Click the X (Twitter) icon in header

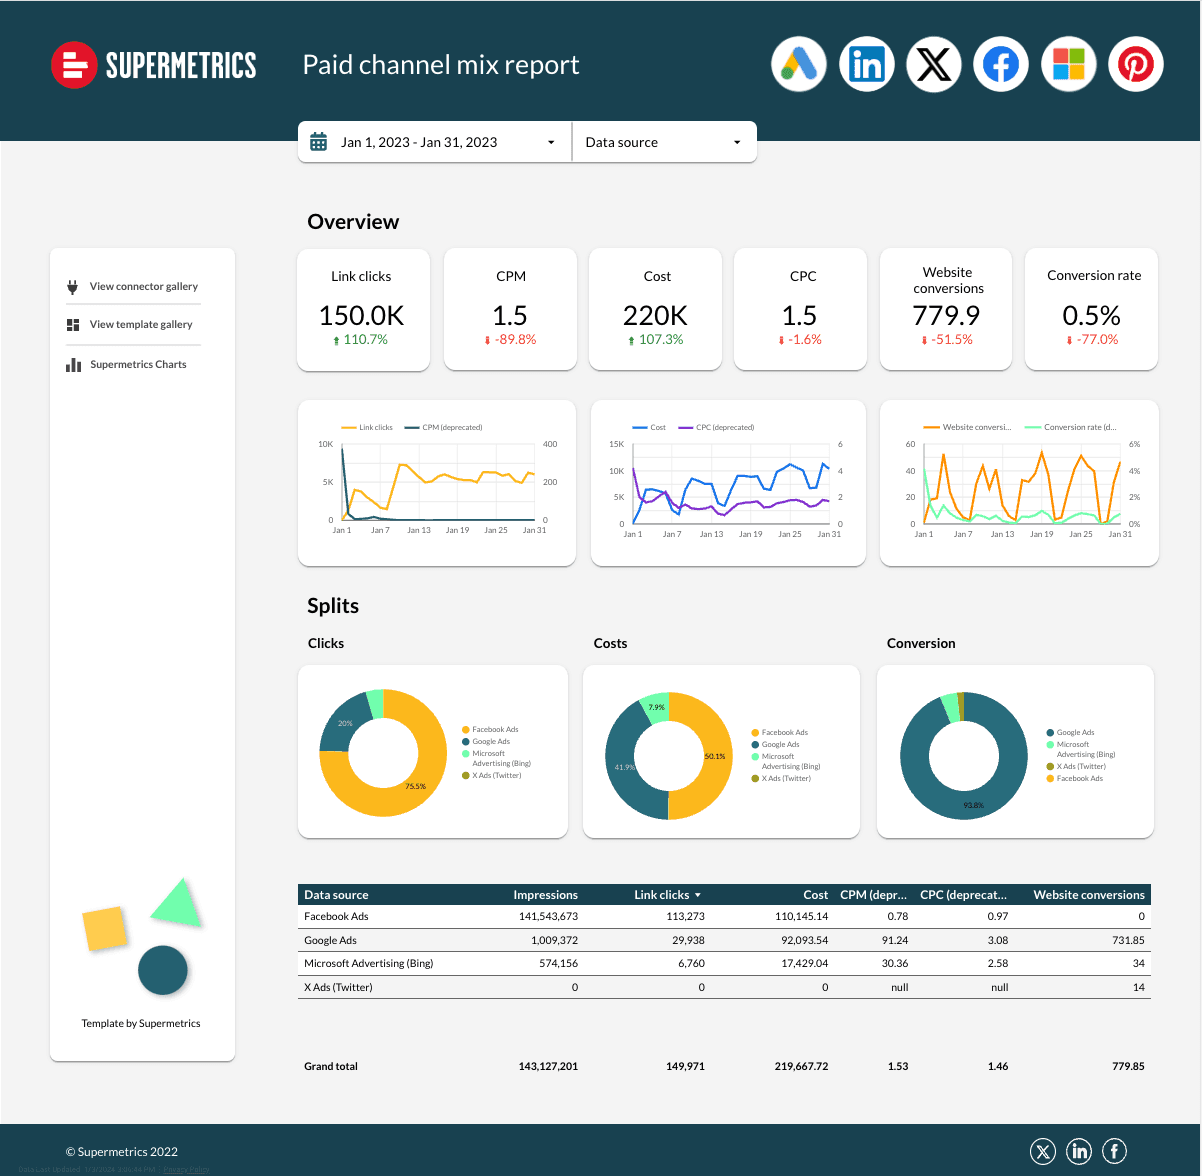(934, 65)
